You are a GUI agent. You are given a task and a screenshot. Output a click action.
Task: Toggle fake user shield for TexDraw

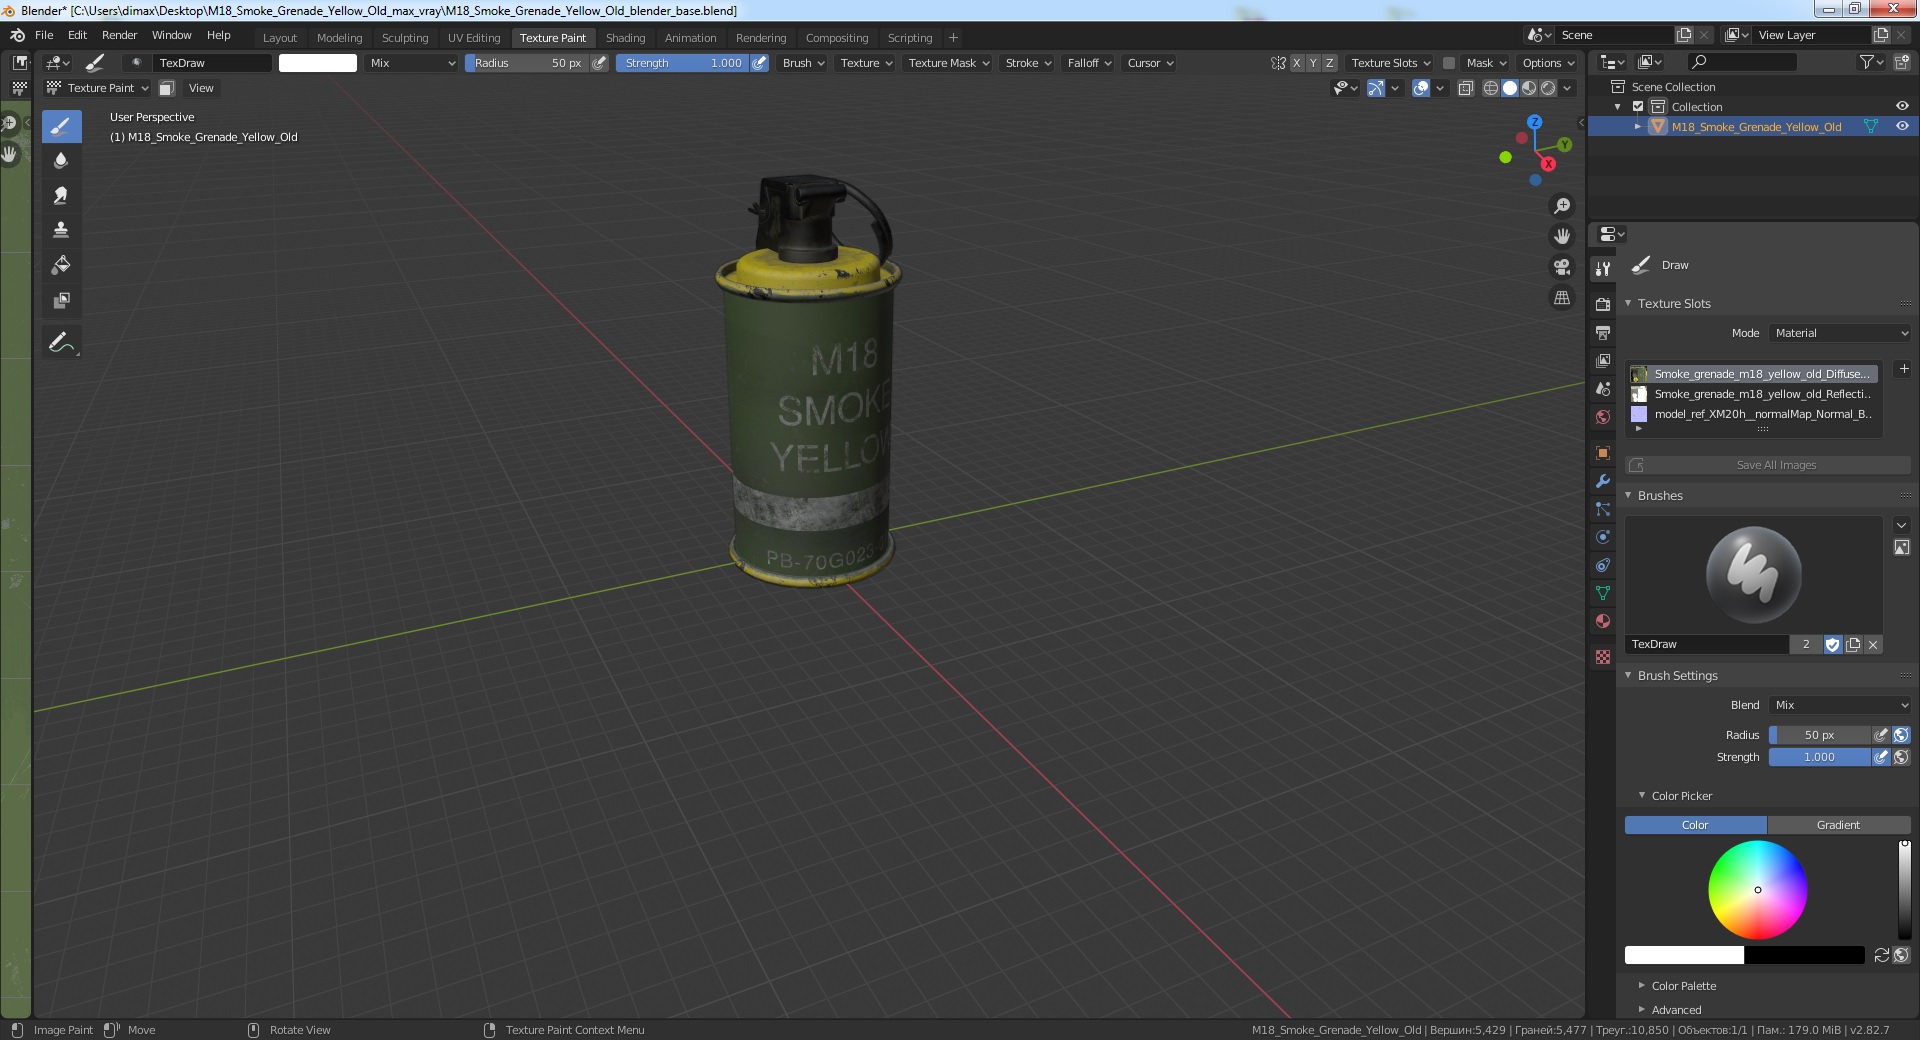click(x=1832, y=645)
